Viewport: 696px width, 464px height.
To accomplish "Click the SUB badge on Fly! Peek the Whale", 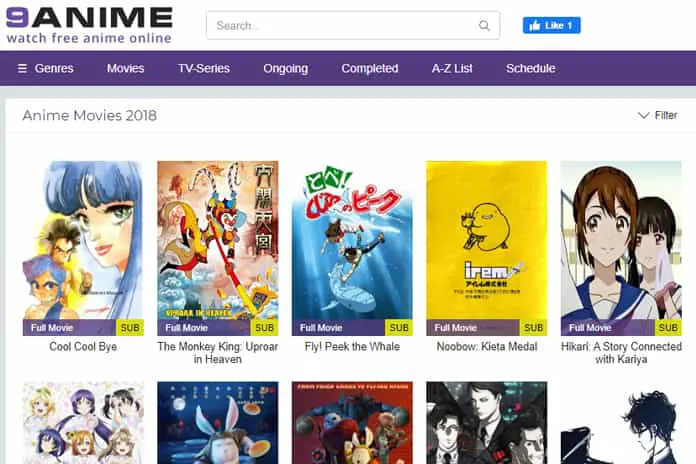I will tap(399, 328).
